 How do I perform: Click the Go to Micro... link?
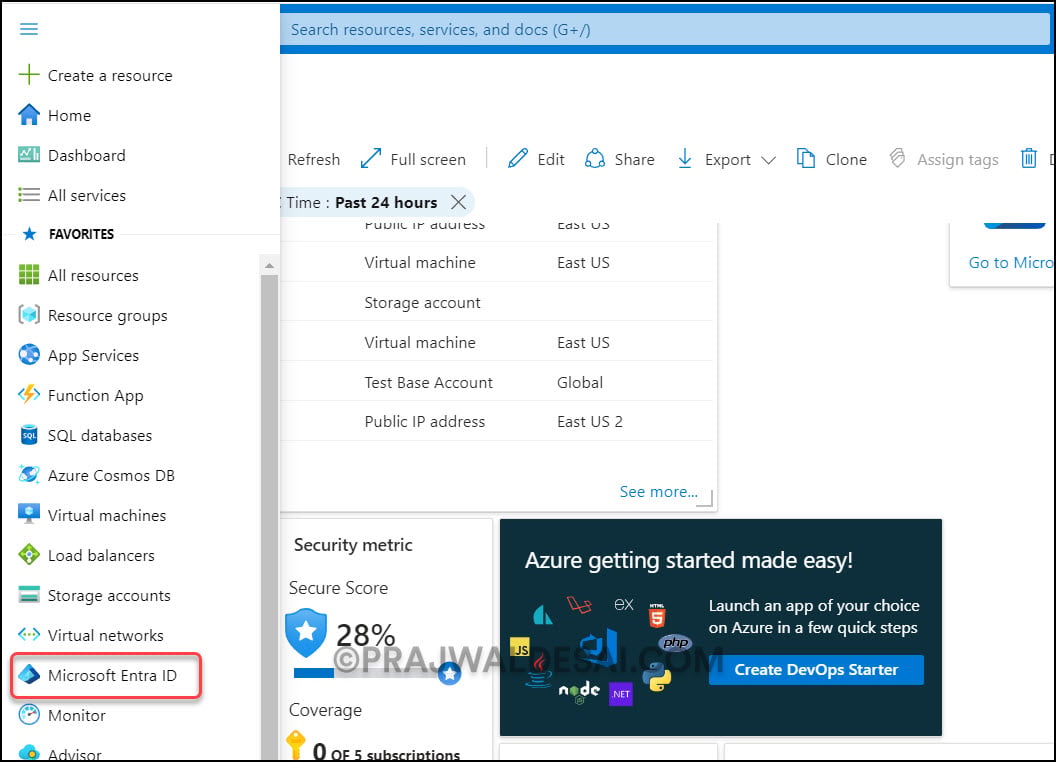[x=1010, y=263]
